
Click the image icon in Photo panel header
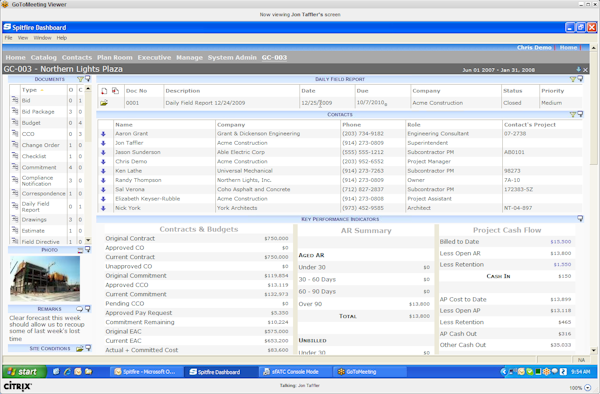(x=80, y=250)
